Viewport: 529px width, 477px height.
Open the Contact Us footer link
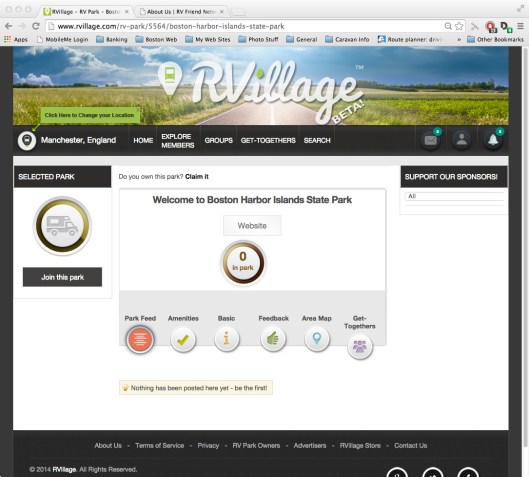[x=411, y=446]
